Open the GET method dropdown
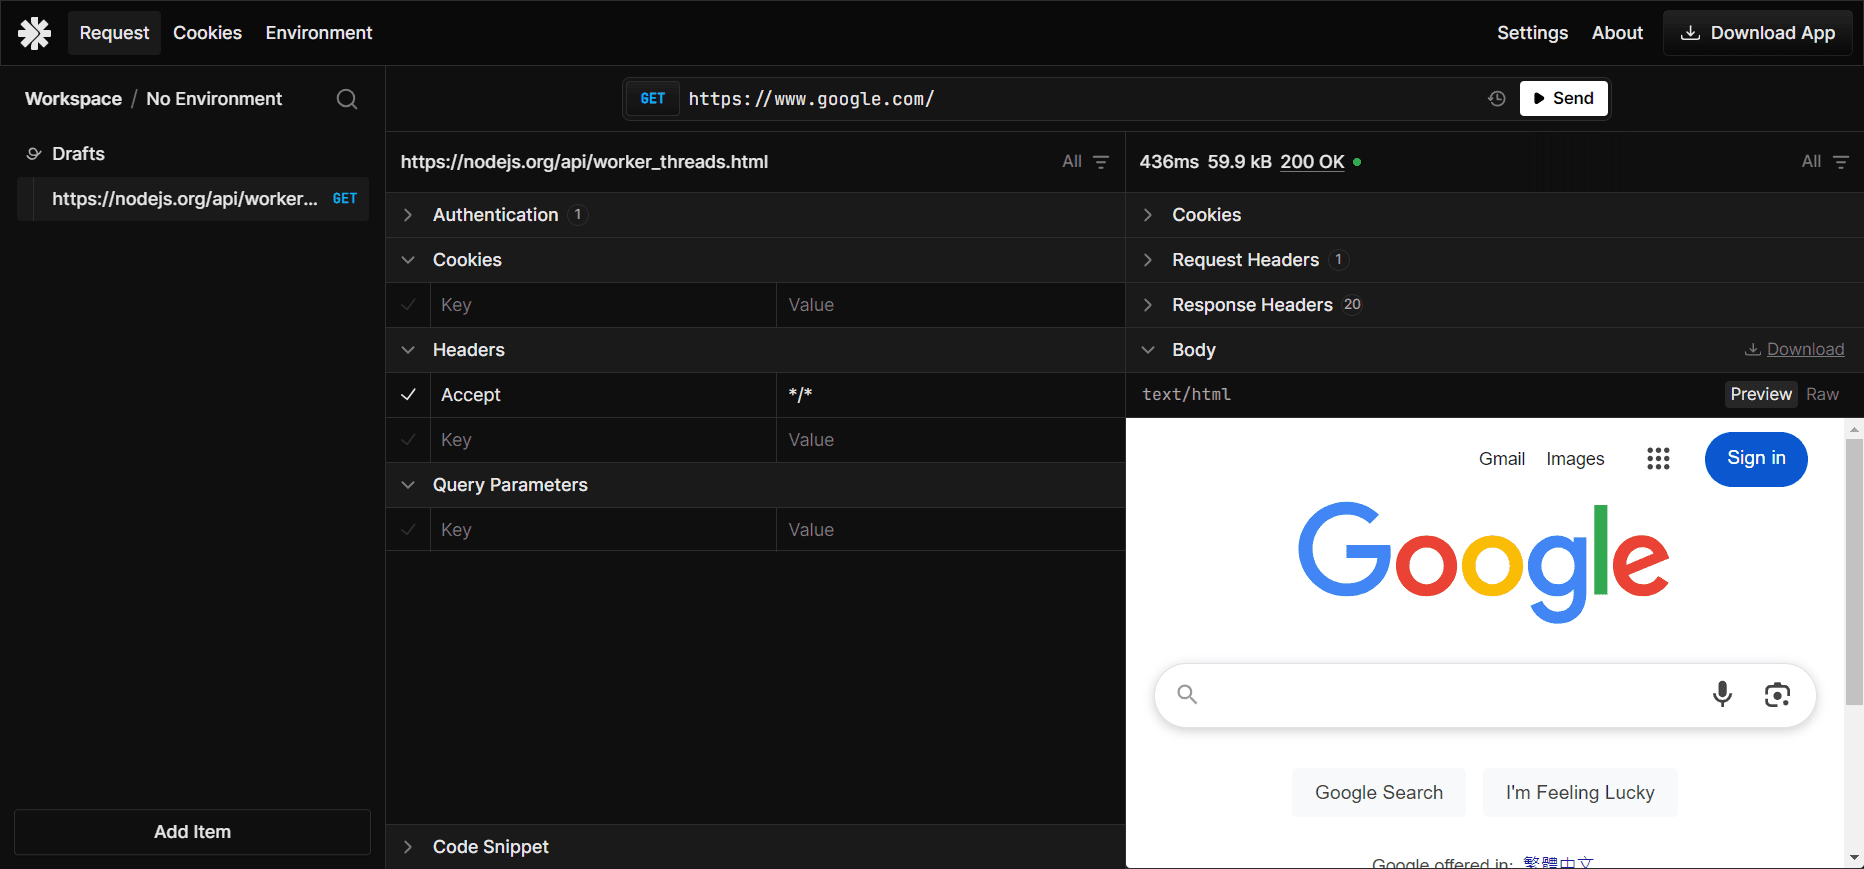This screenshot has height=869, width=1864. click(653, 99)
